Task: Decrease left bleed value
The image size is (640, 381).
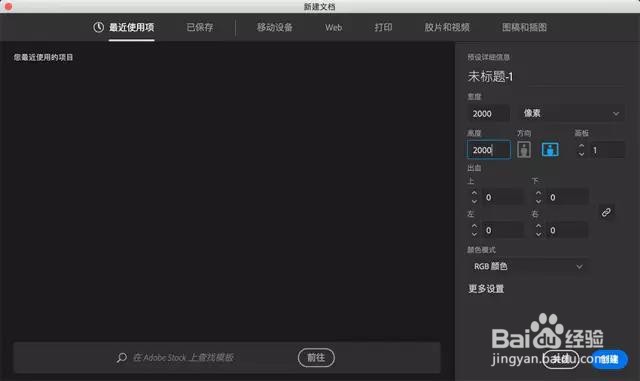Action: pos(474,234)
